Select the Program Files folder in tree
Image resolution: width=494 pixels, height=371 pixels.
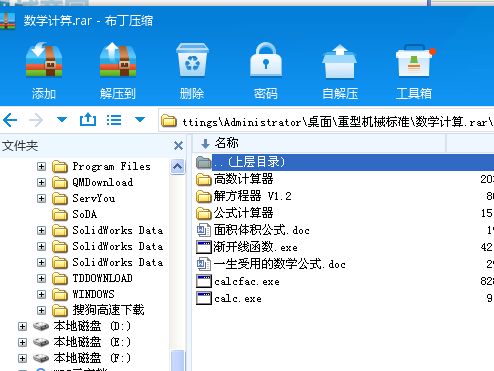(112, 166)
